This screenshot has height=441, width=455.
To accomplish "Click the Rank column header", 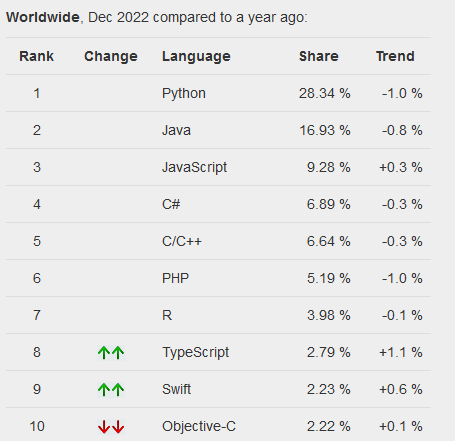I will (x=36, y=56).
